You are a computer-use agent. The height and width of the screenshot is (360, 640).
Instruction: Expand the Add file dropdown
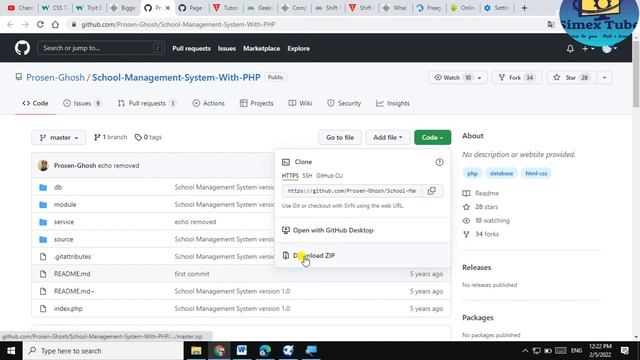point(388,138)
